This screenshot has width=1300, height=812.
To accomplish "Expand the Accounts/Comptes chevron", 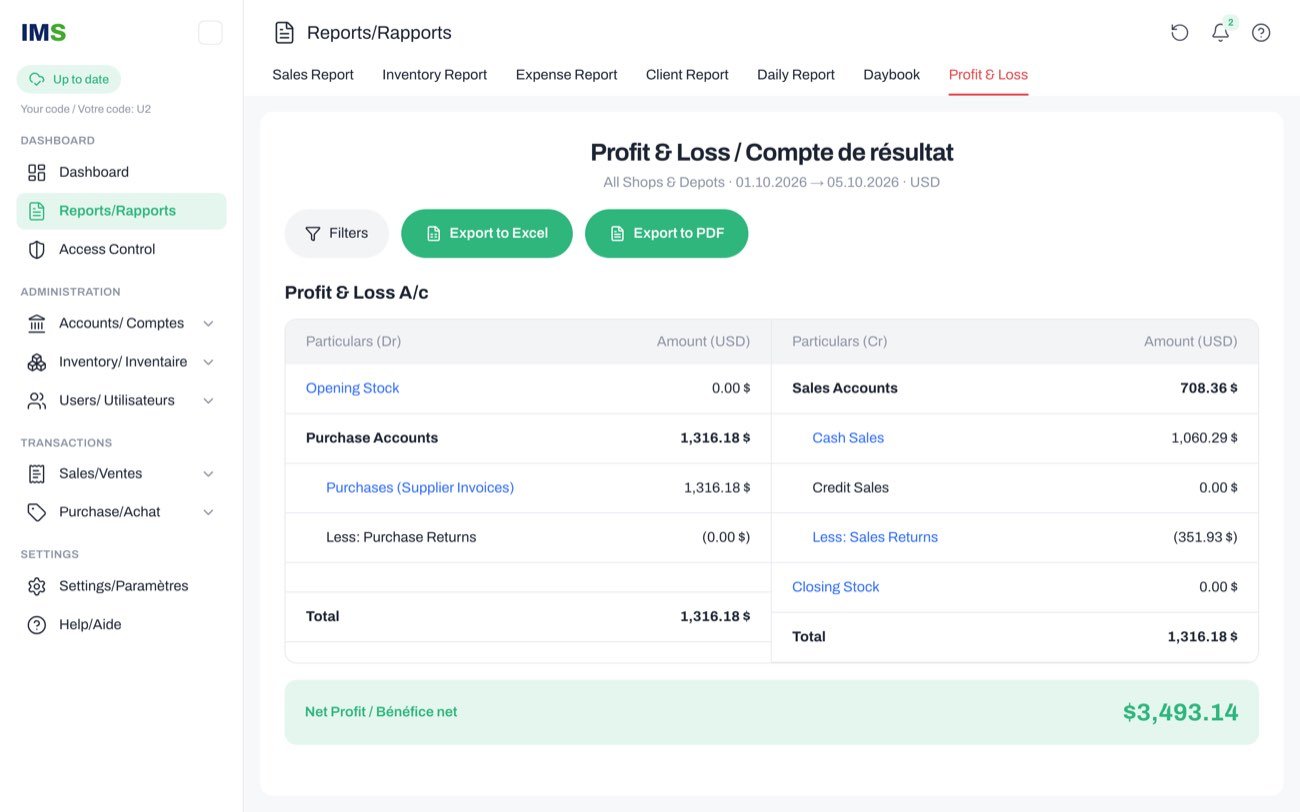I will click(208, 323).
